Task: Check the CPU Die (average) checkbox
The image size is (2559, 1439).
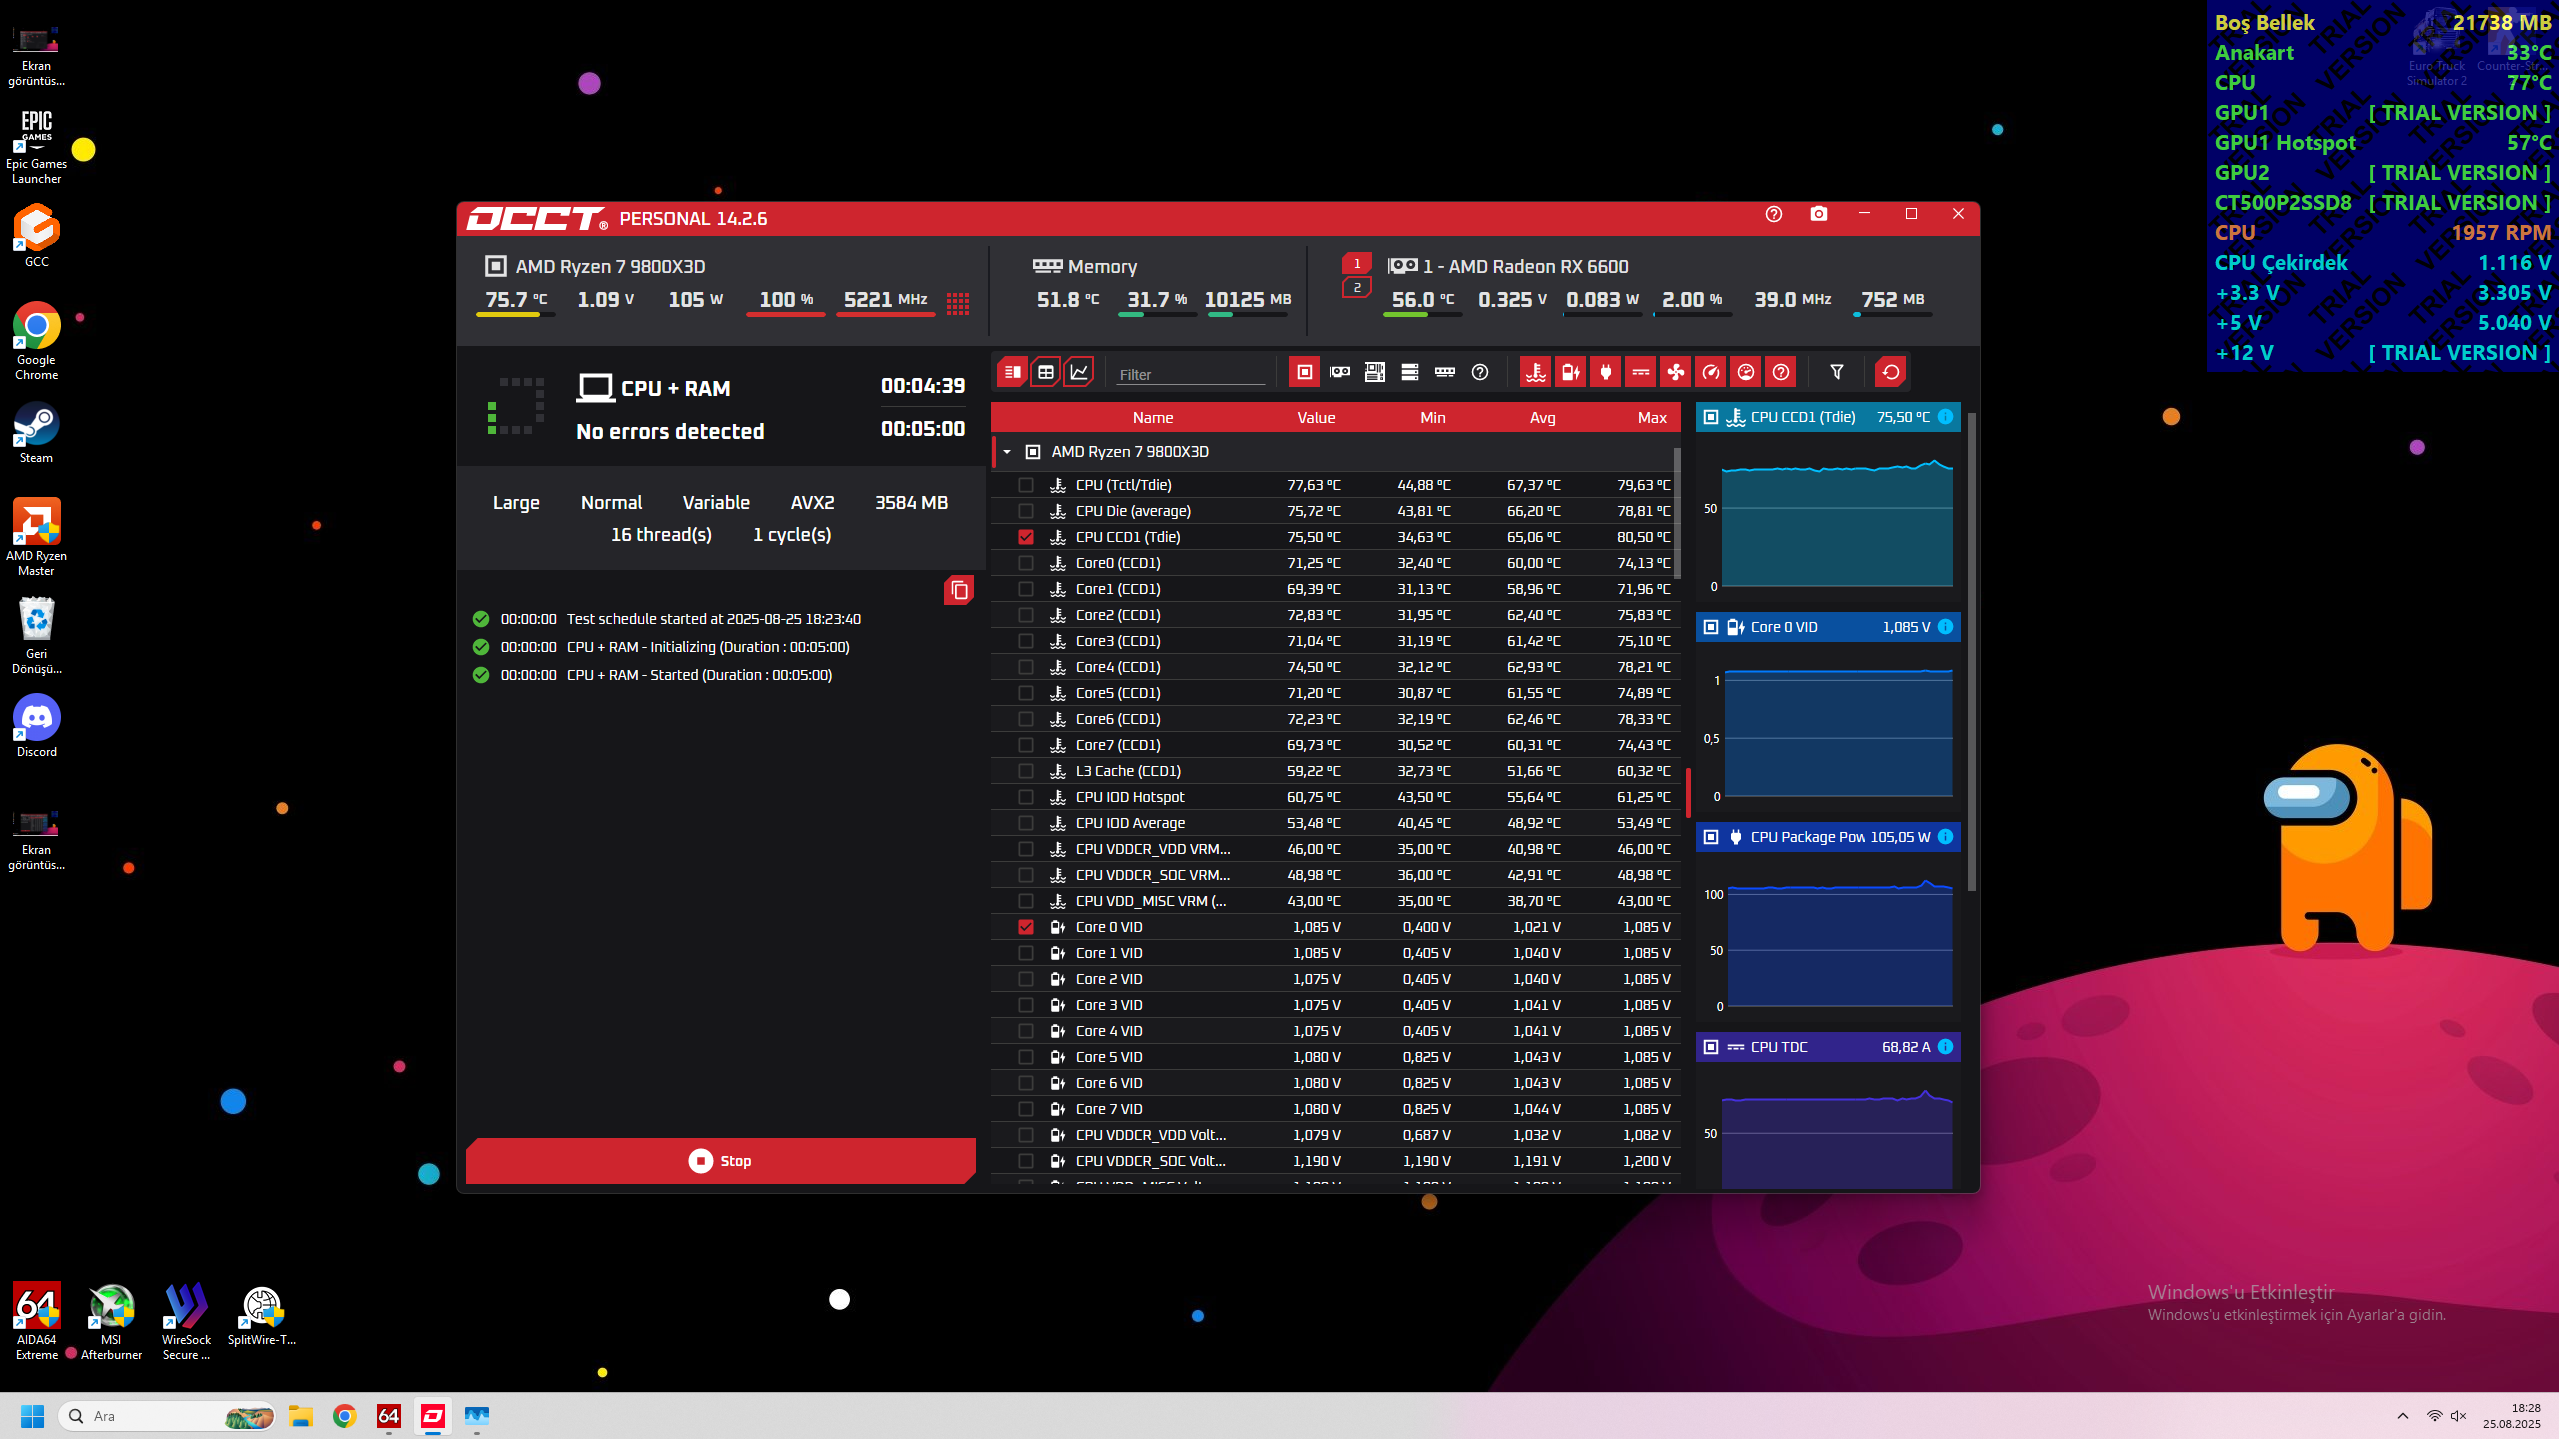Action: pos(1026,511)
